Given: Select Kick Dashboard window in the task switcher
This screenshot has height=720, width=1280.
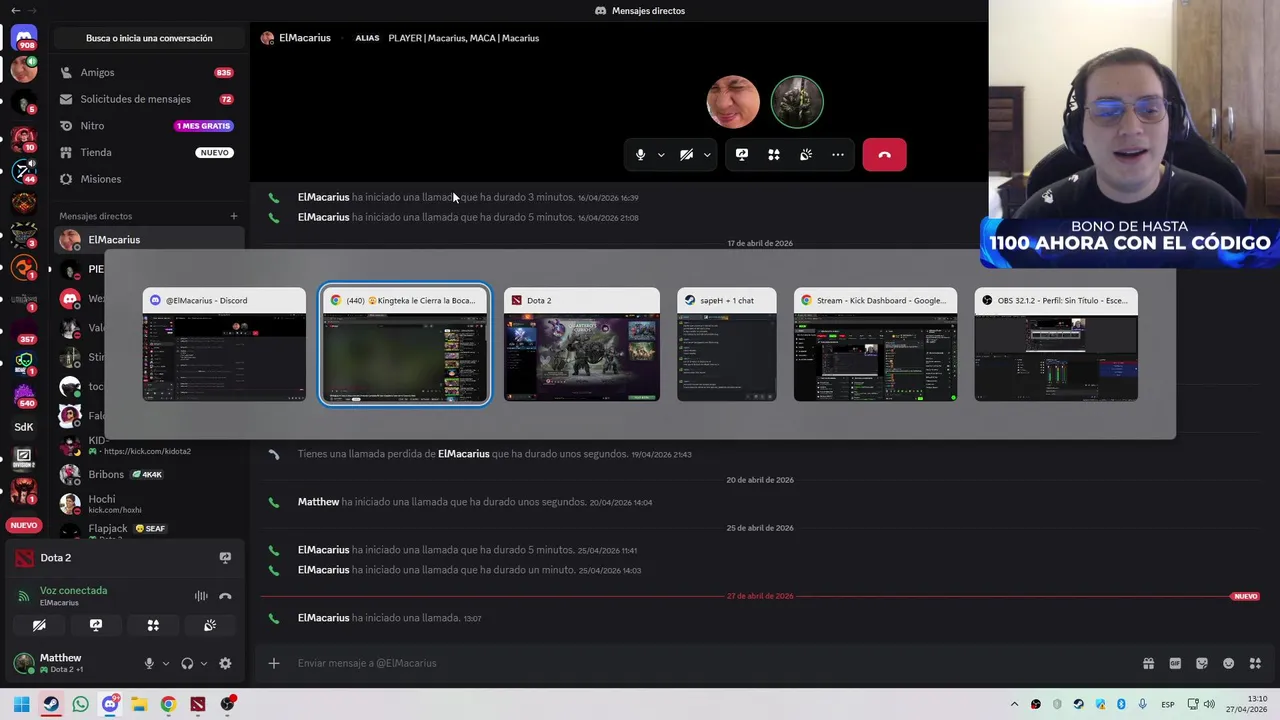Looking at the screenshot, I should click(x=875, y=345).
